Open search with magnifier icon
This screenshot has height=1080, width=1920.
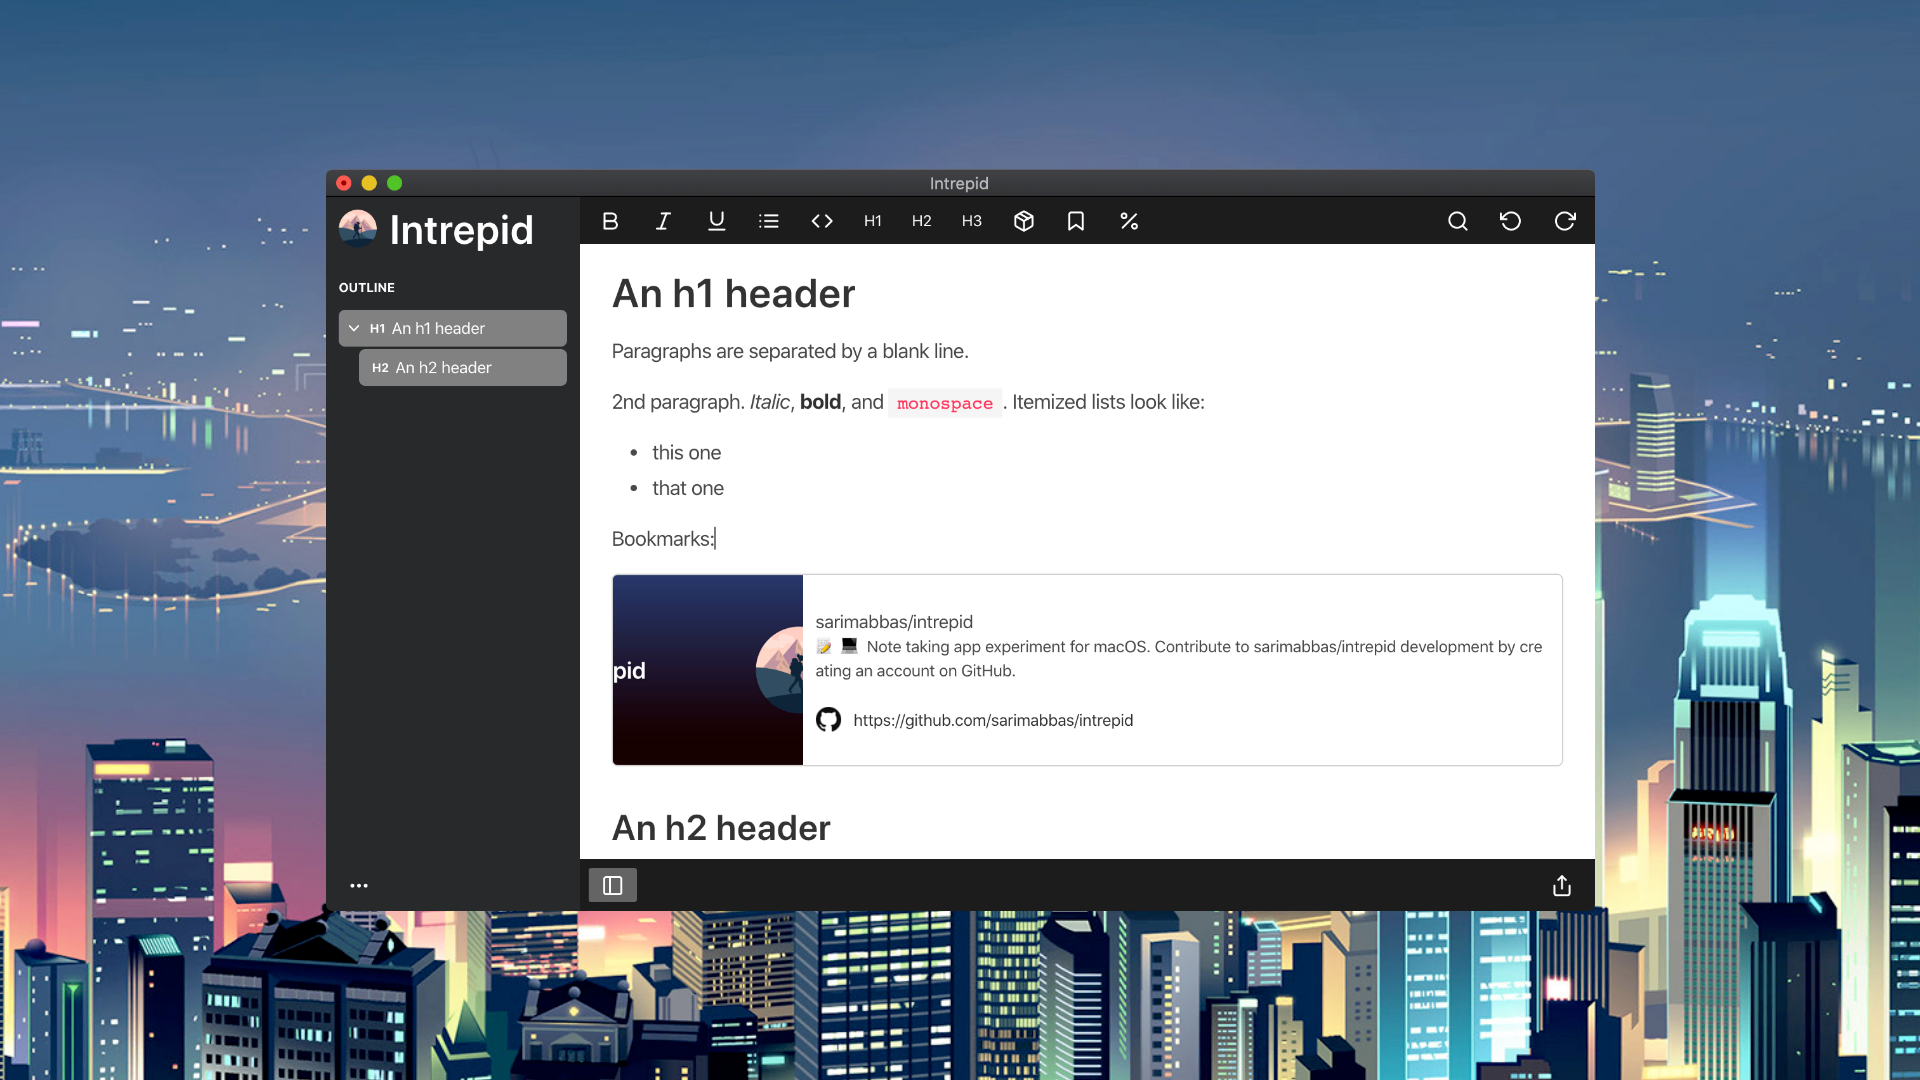(1458, 221)
